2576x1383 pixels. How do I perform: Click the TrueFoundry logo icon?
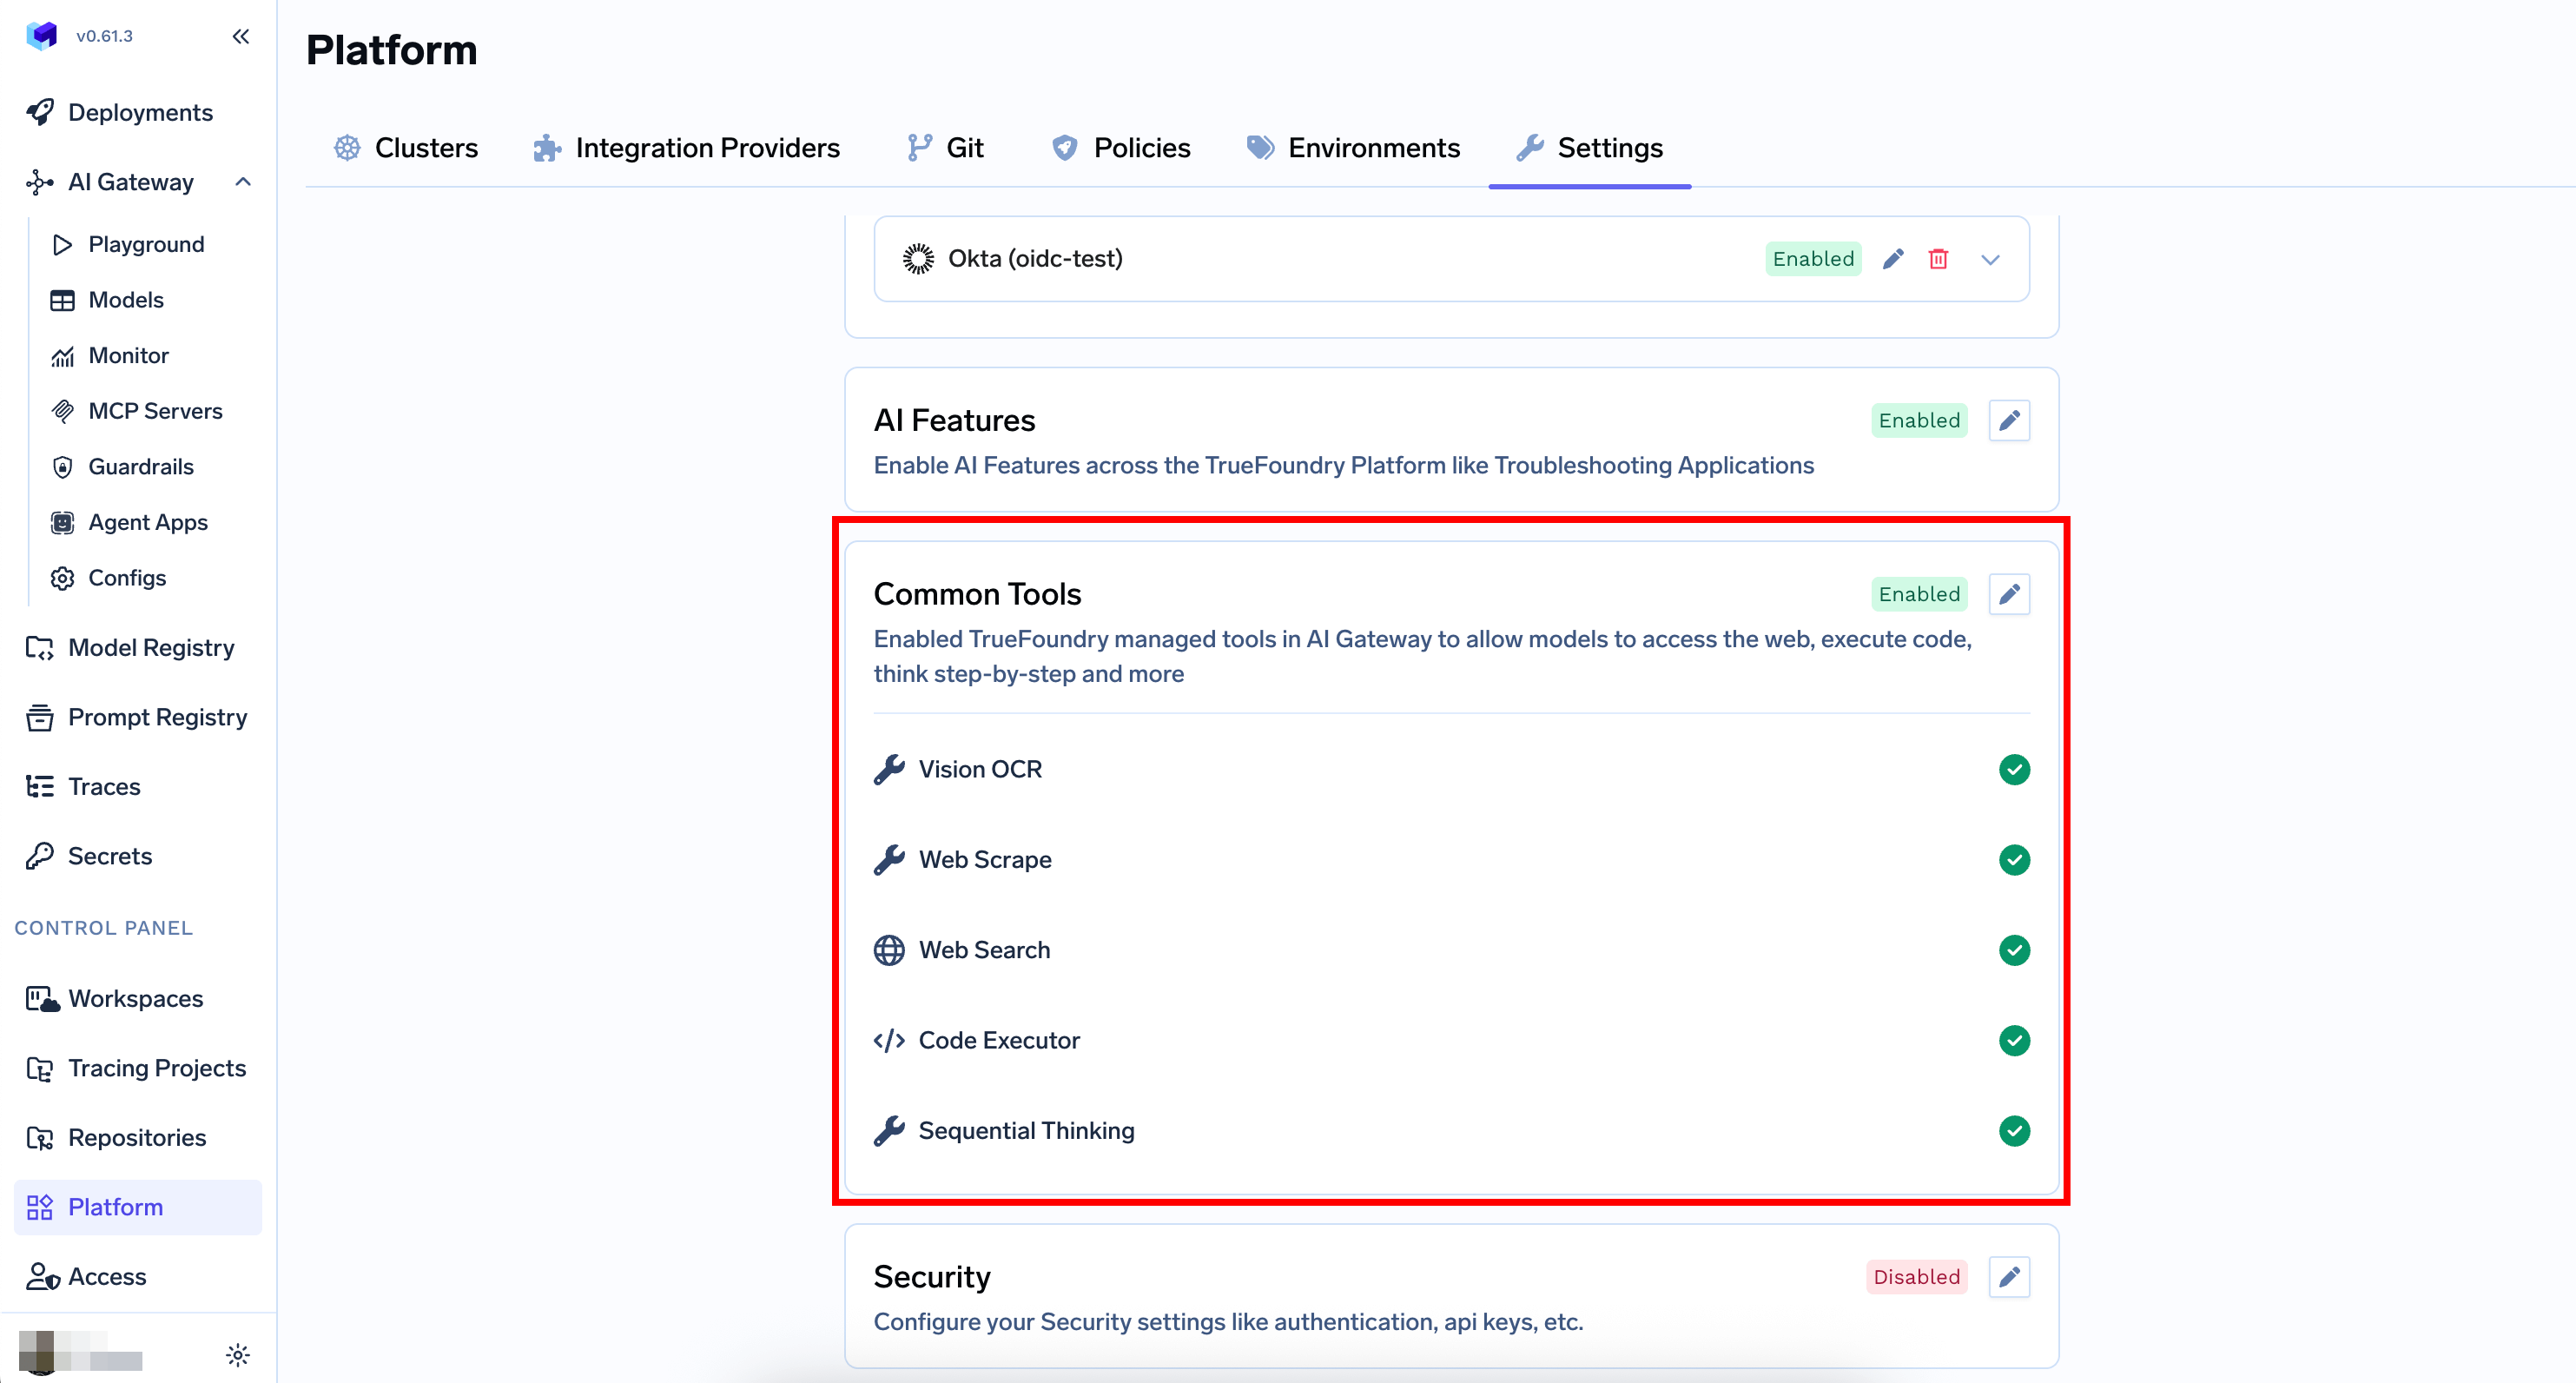(x=41, y=36)
